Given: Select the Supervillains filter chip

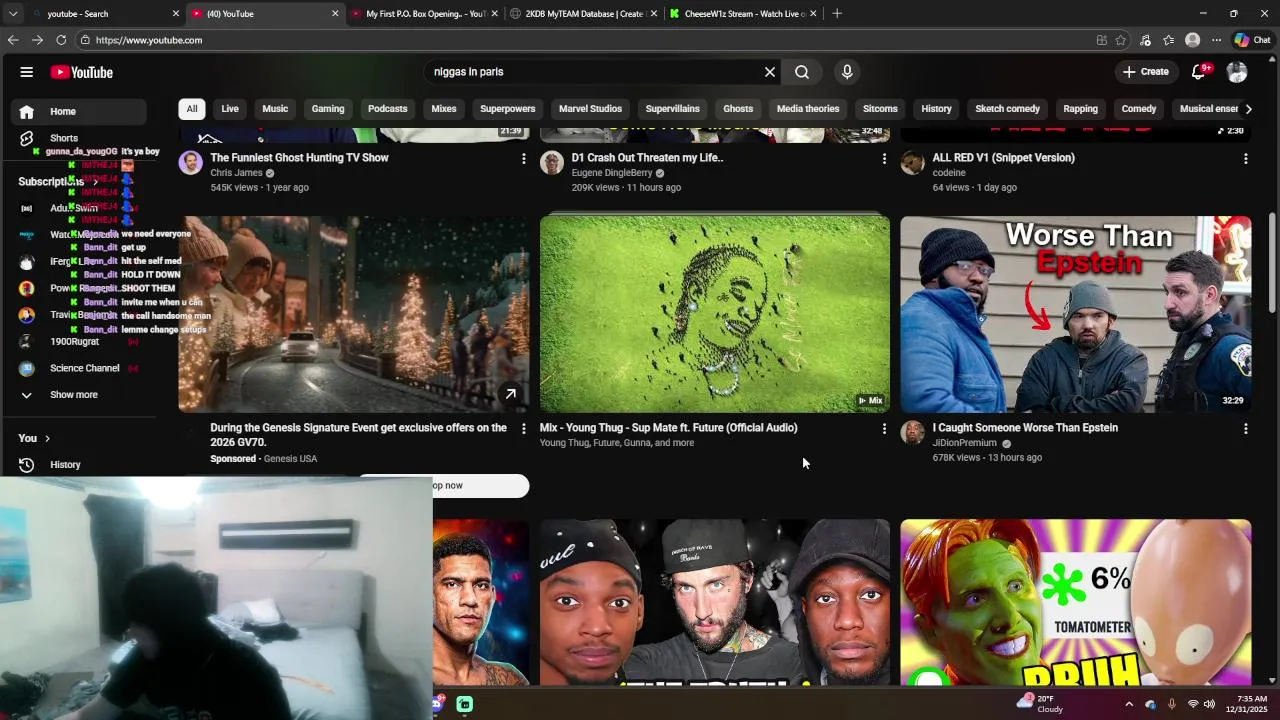Looking at the screenshot, I should click(x=673, y=109).
